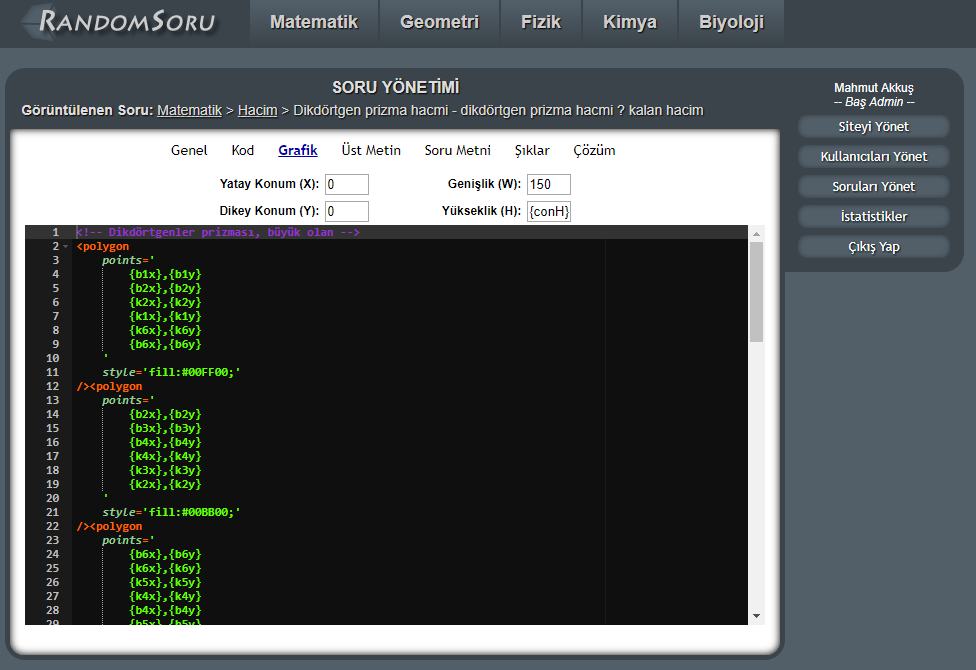Open the Üst Metin tab
This screenshot has height=670, width=976.
point(371,150)
